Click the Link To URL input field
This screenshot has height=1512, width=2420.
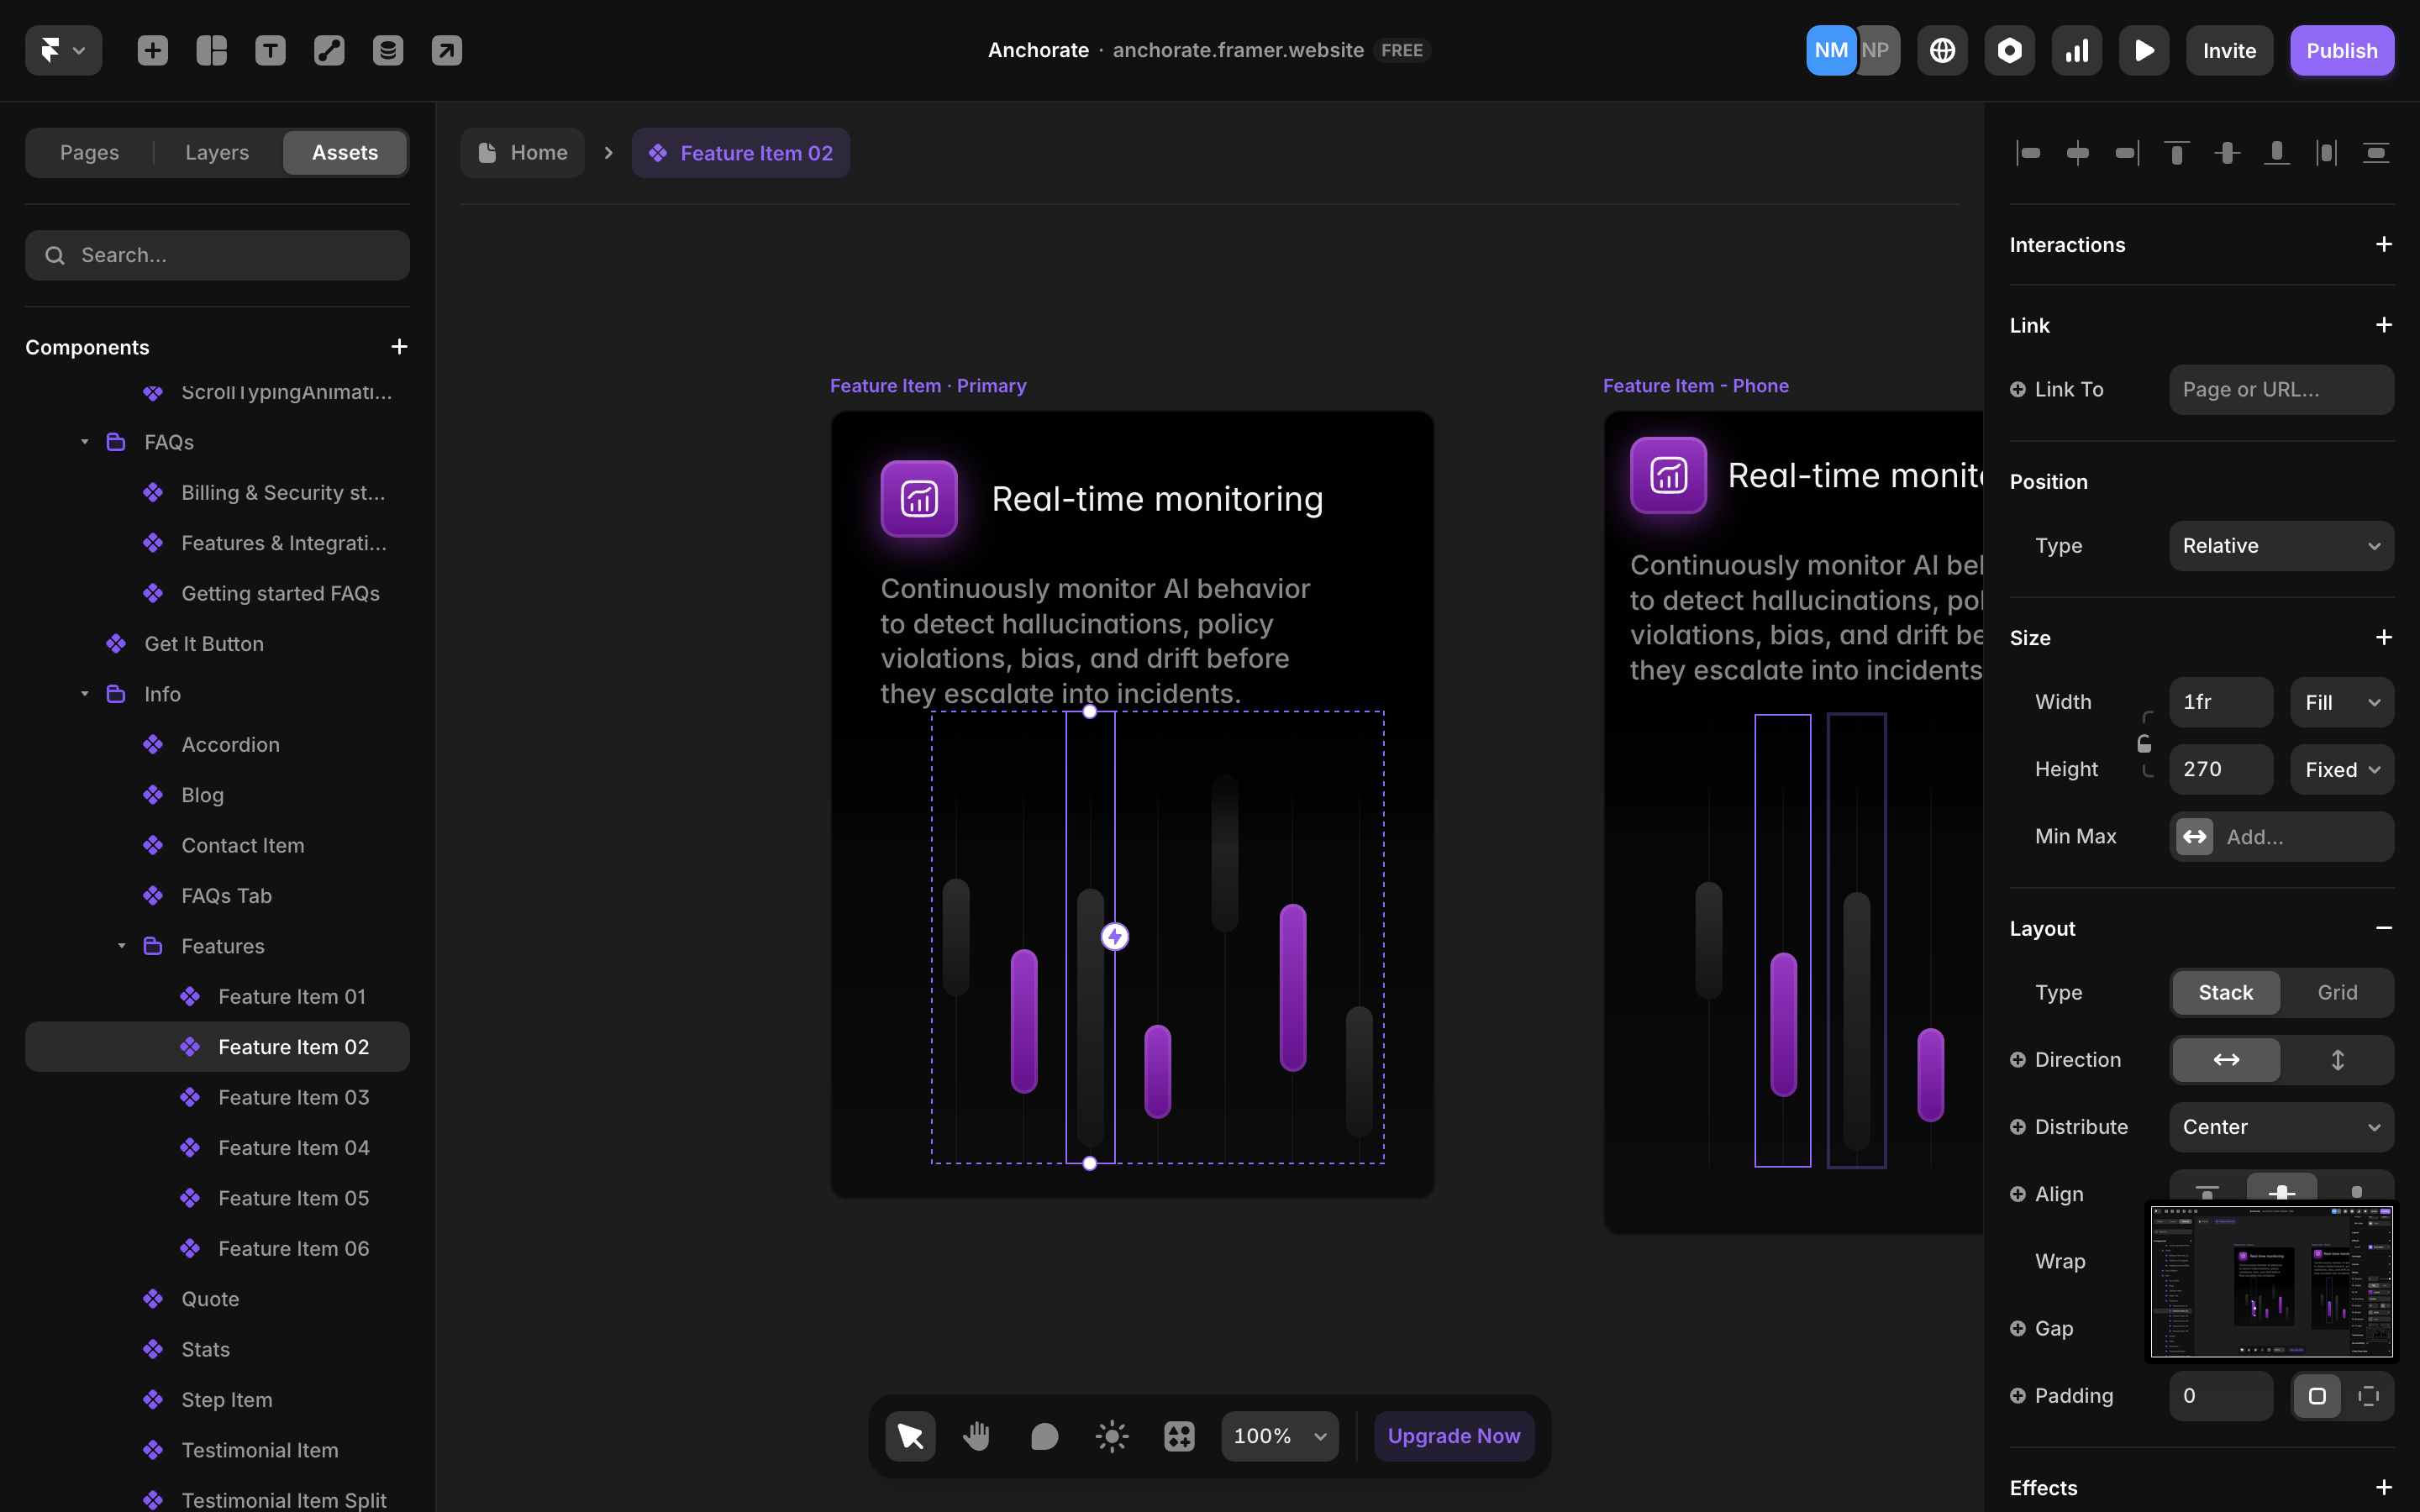2280,389
